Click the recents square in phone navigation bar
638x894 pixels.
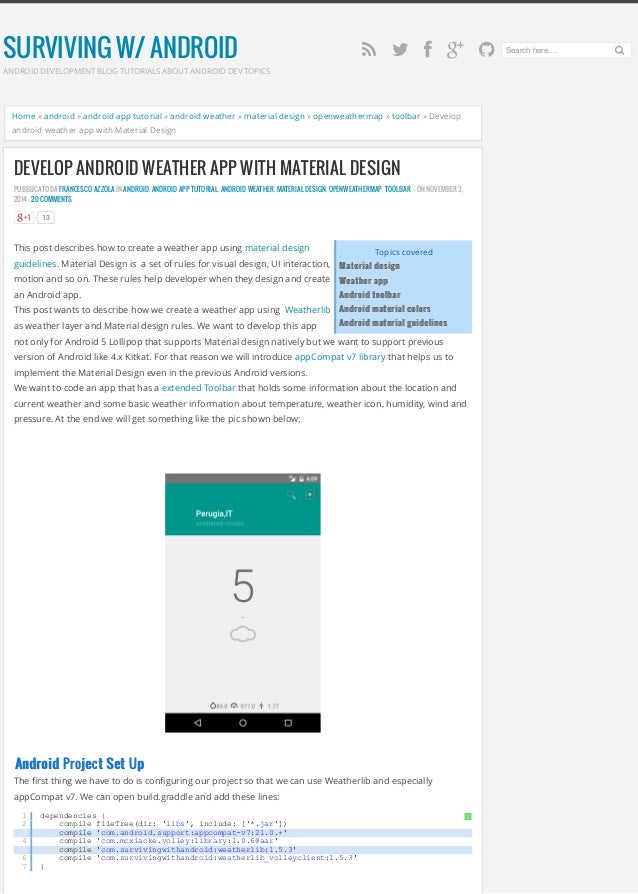point(288,723)
